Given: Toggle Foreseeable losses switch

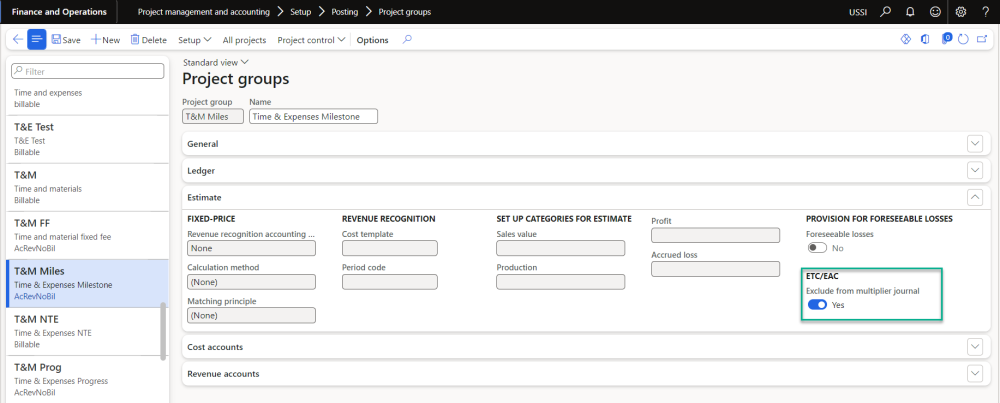Looking at the screenshot, I should click(x=817, y=247).
